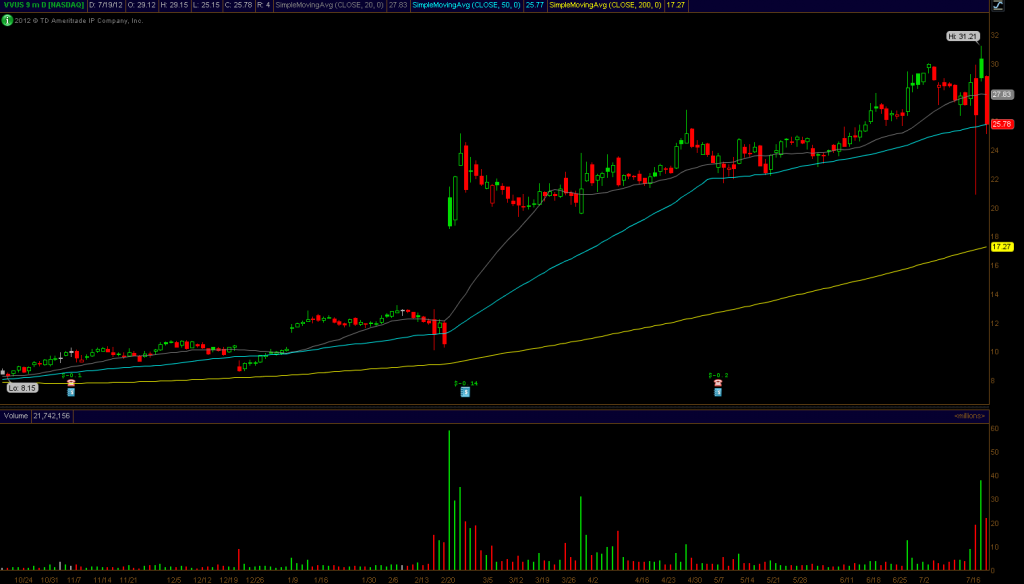Click the Hi: 31.21 price bubble

(961, 36)
